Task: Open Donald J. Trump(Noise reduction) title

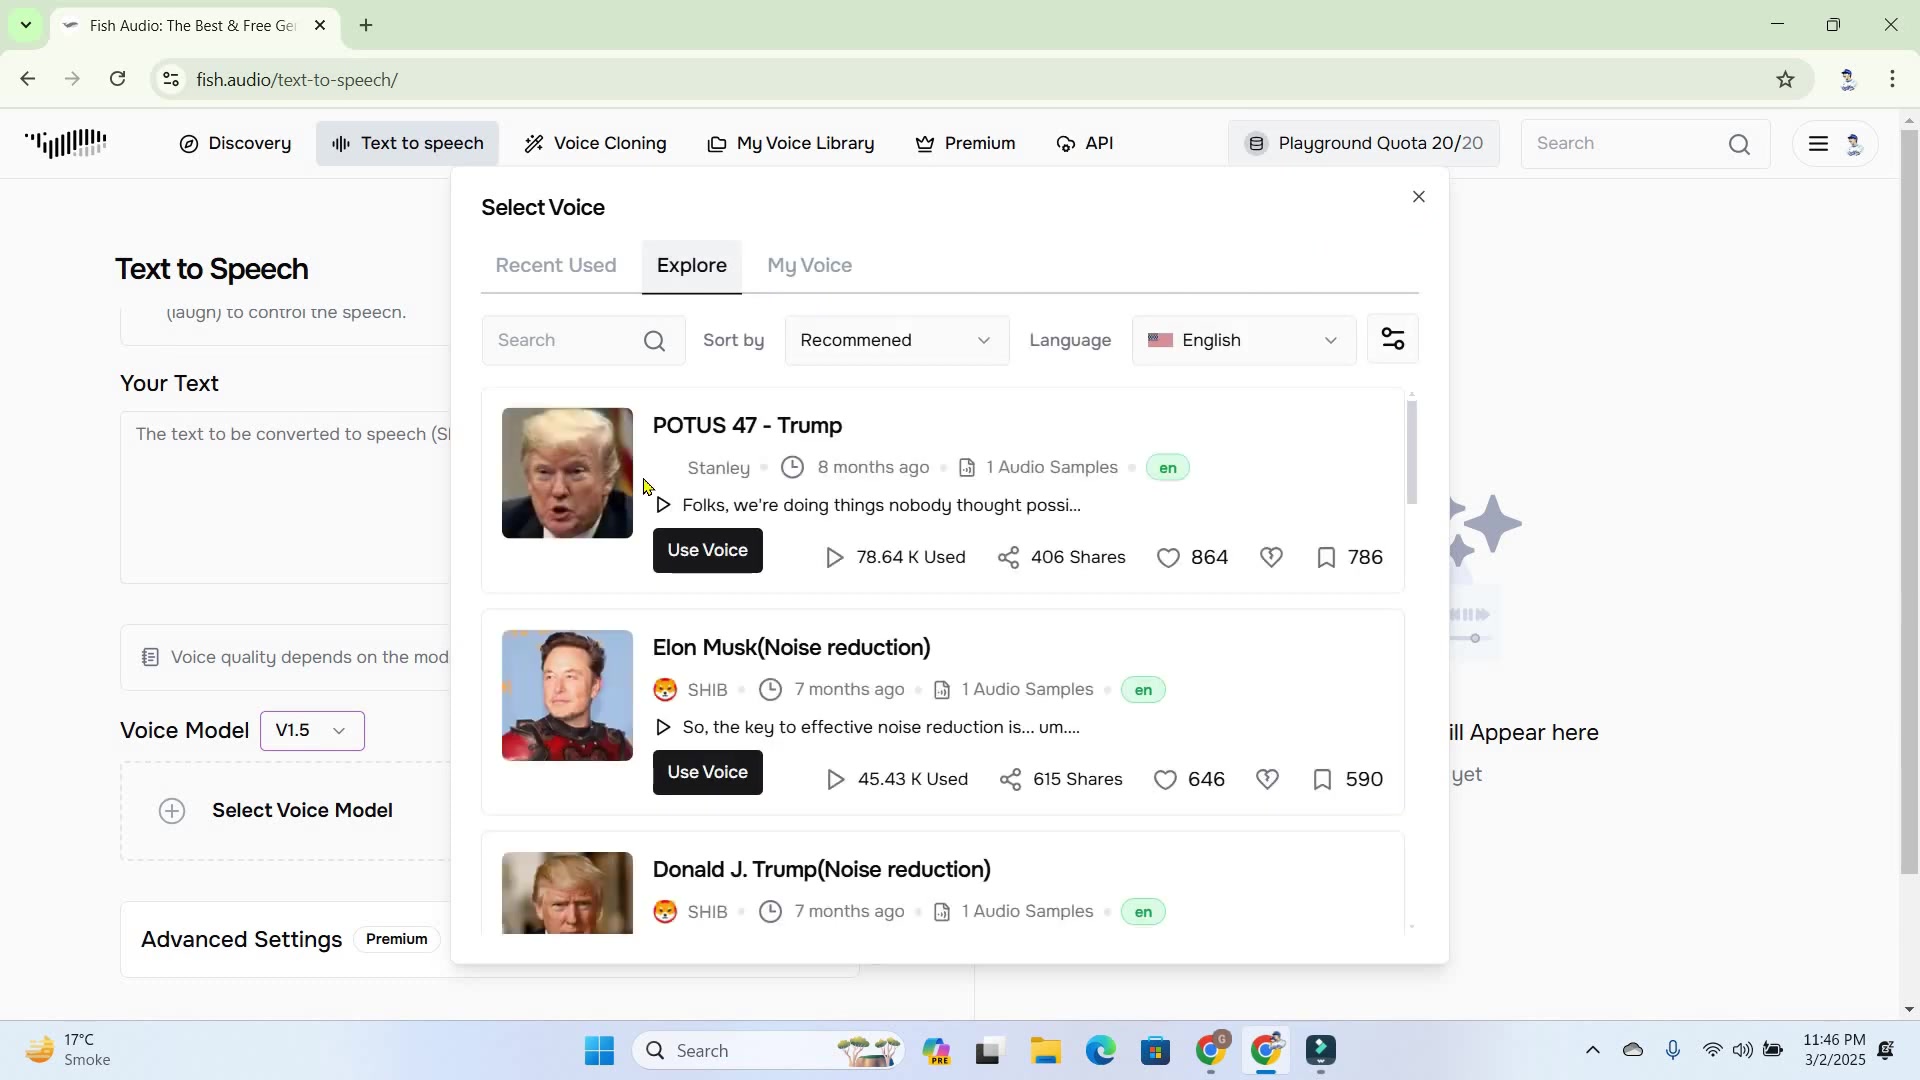Action: (x=822, y=870)
